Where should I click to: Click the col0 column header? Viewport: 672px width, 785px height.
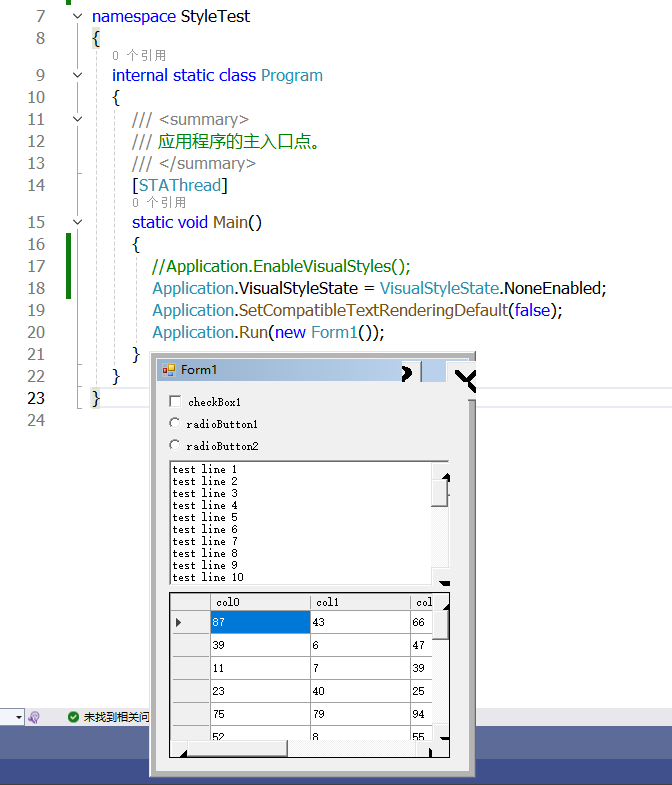point(260,602)
